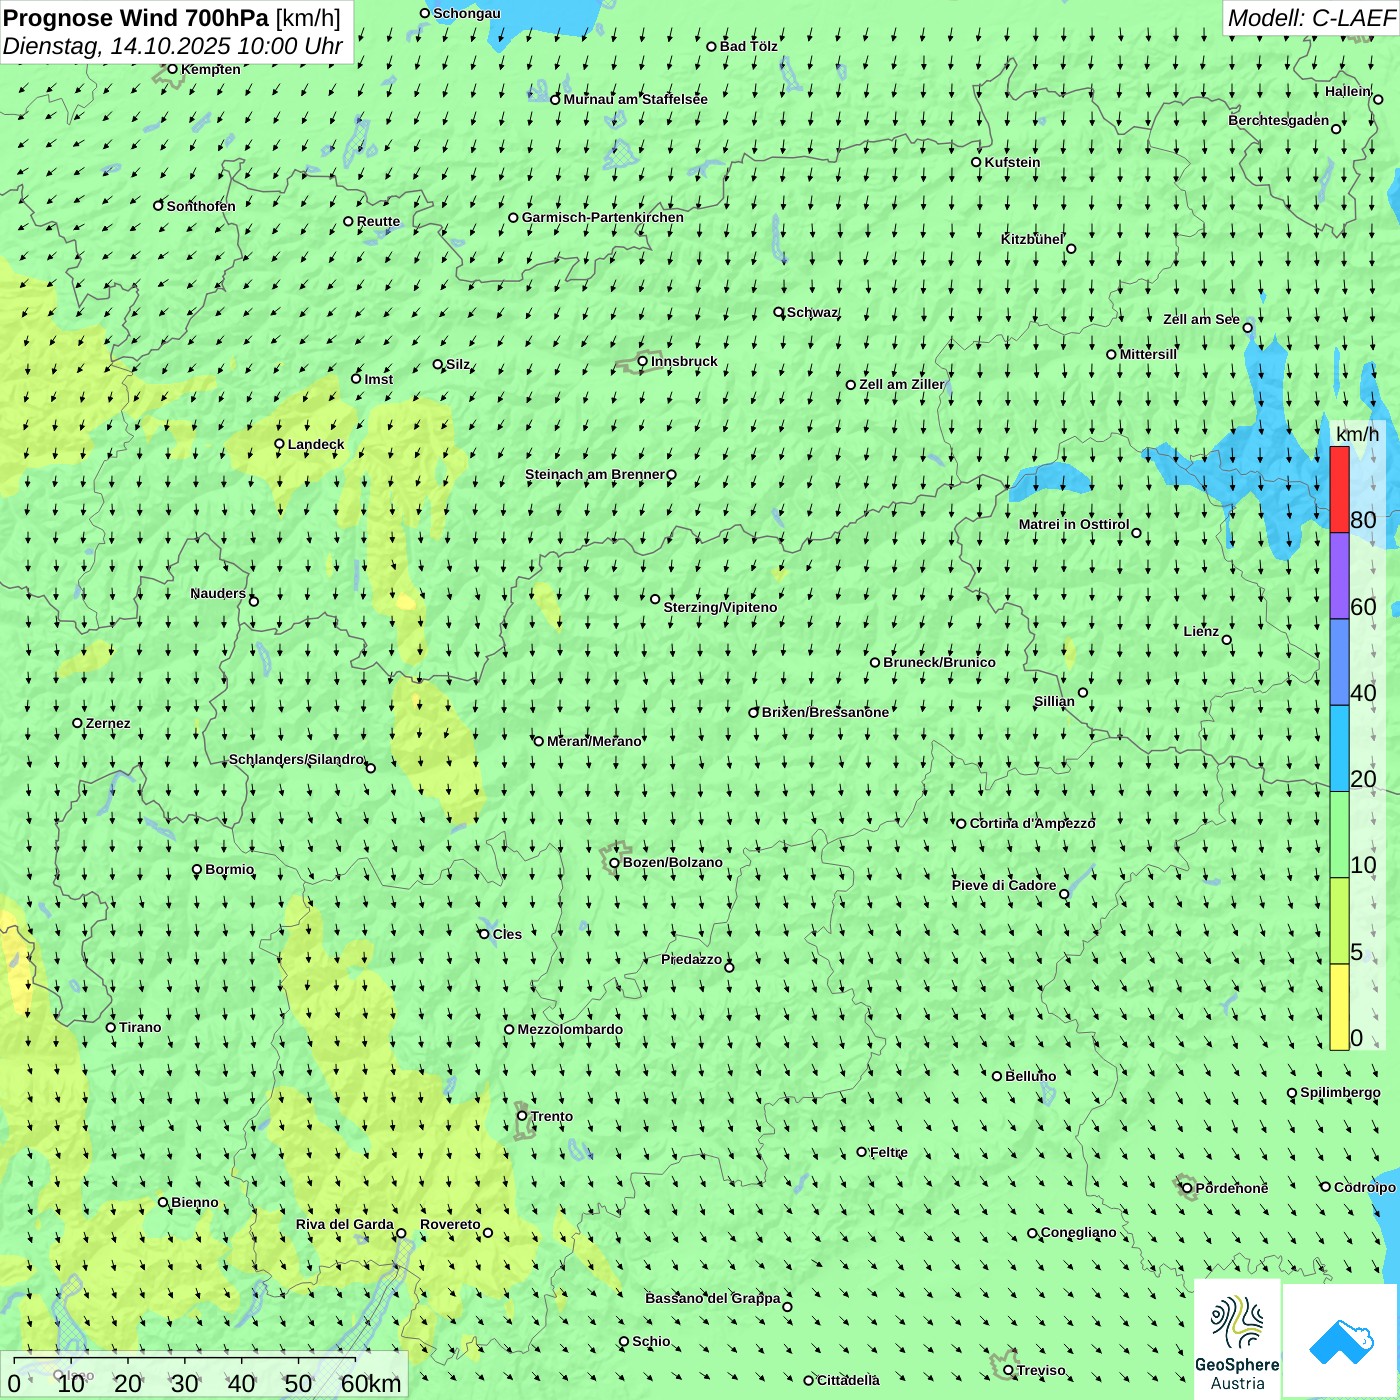Click the 'Steinach am Brenner' label
Viewport: 1400px width, 1400px height.
click(594, 474)
